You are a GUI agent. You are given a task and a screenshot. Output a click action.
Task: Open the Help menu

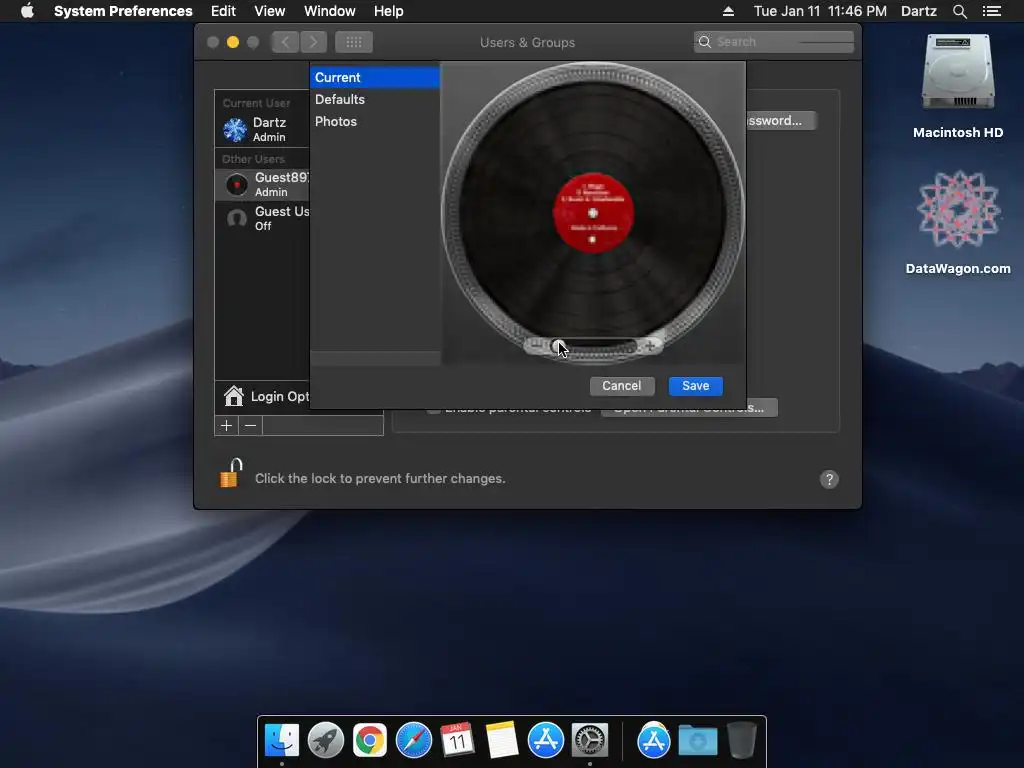[389, 11]
